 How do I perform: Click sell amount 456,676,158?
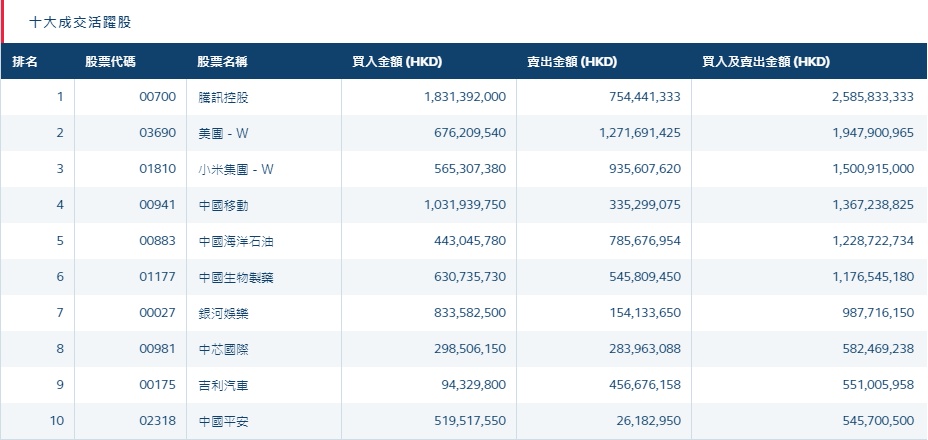(645, 385)
